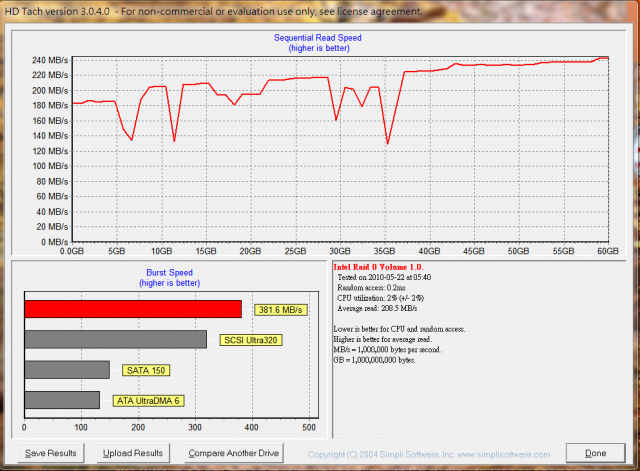Click the Random access 0.2ms line
Image resolution: width=640 pixels, height=471 pixels.
371,288
